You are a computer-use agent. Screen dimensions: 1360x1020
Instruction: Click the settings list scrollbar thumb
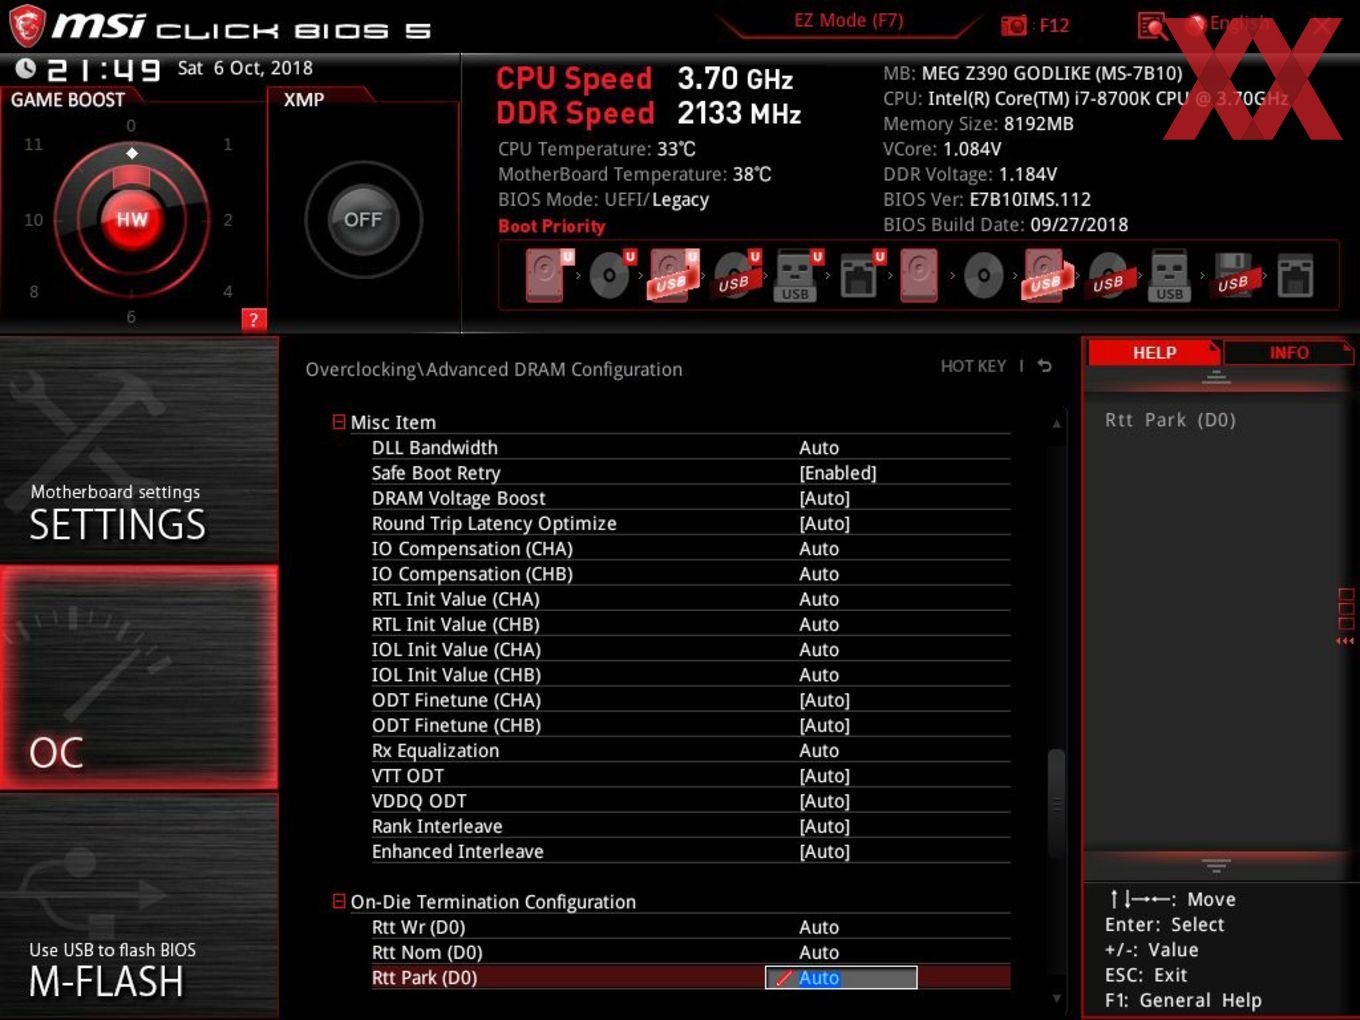click(1056, 804)
